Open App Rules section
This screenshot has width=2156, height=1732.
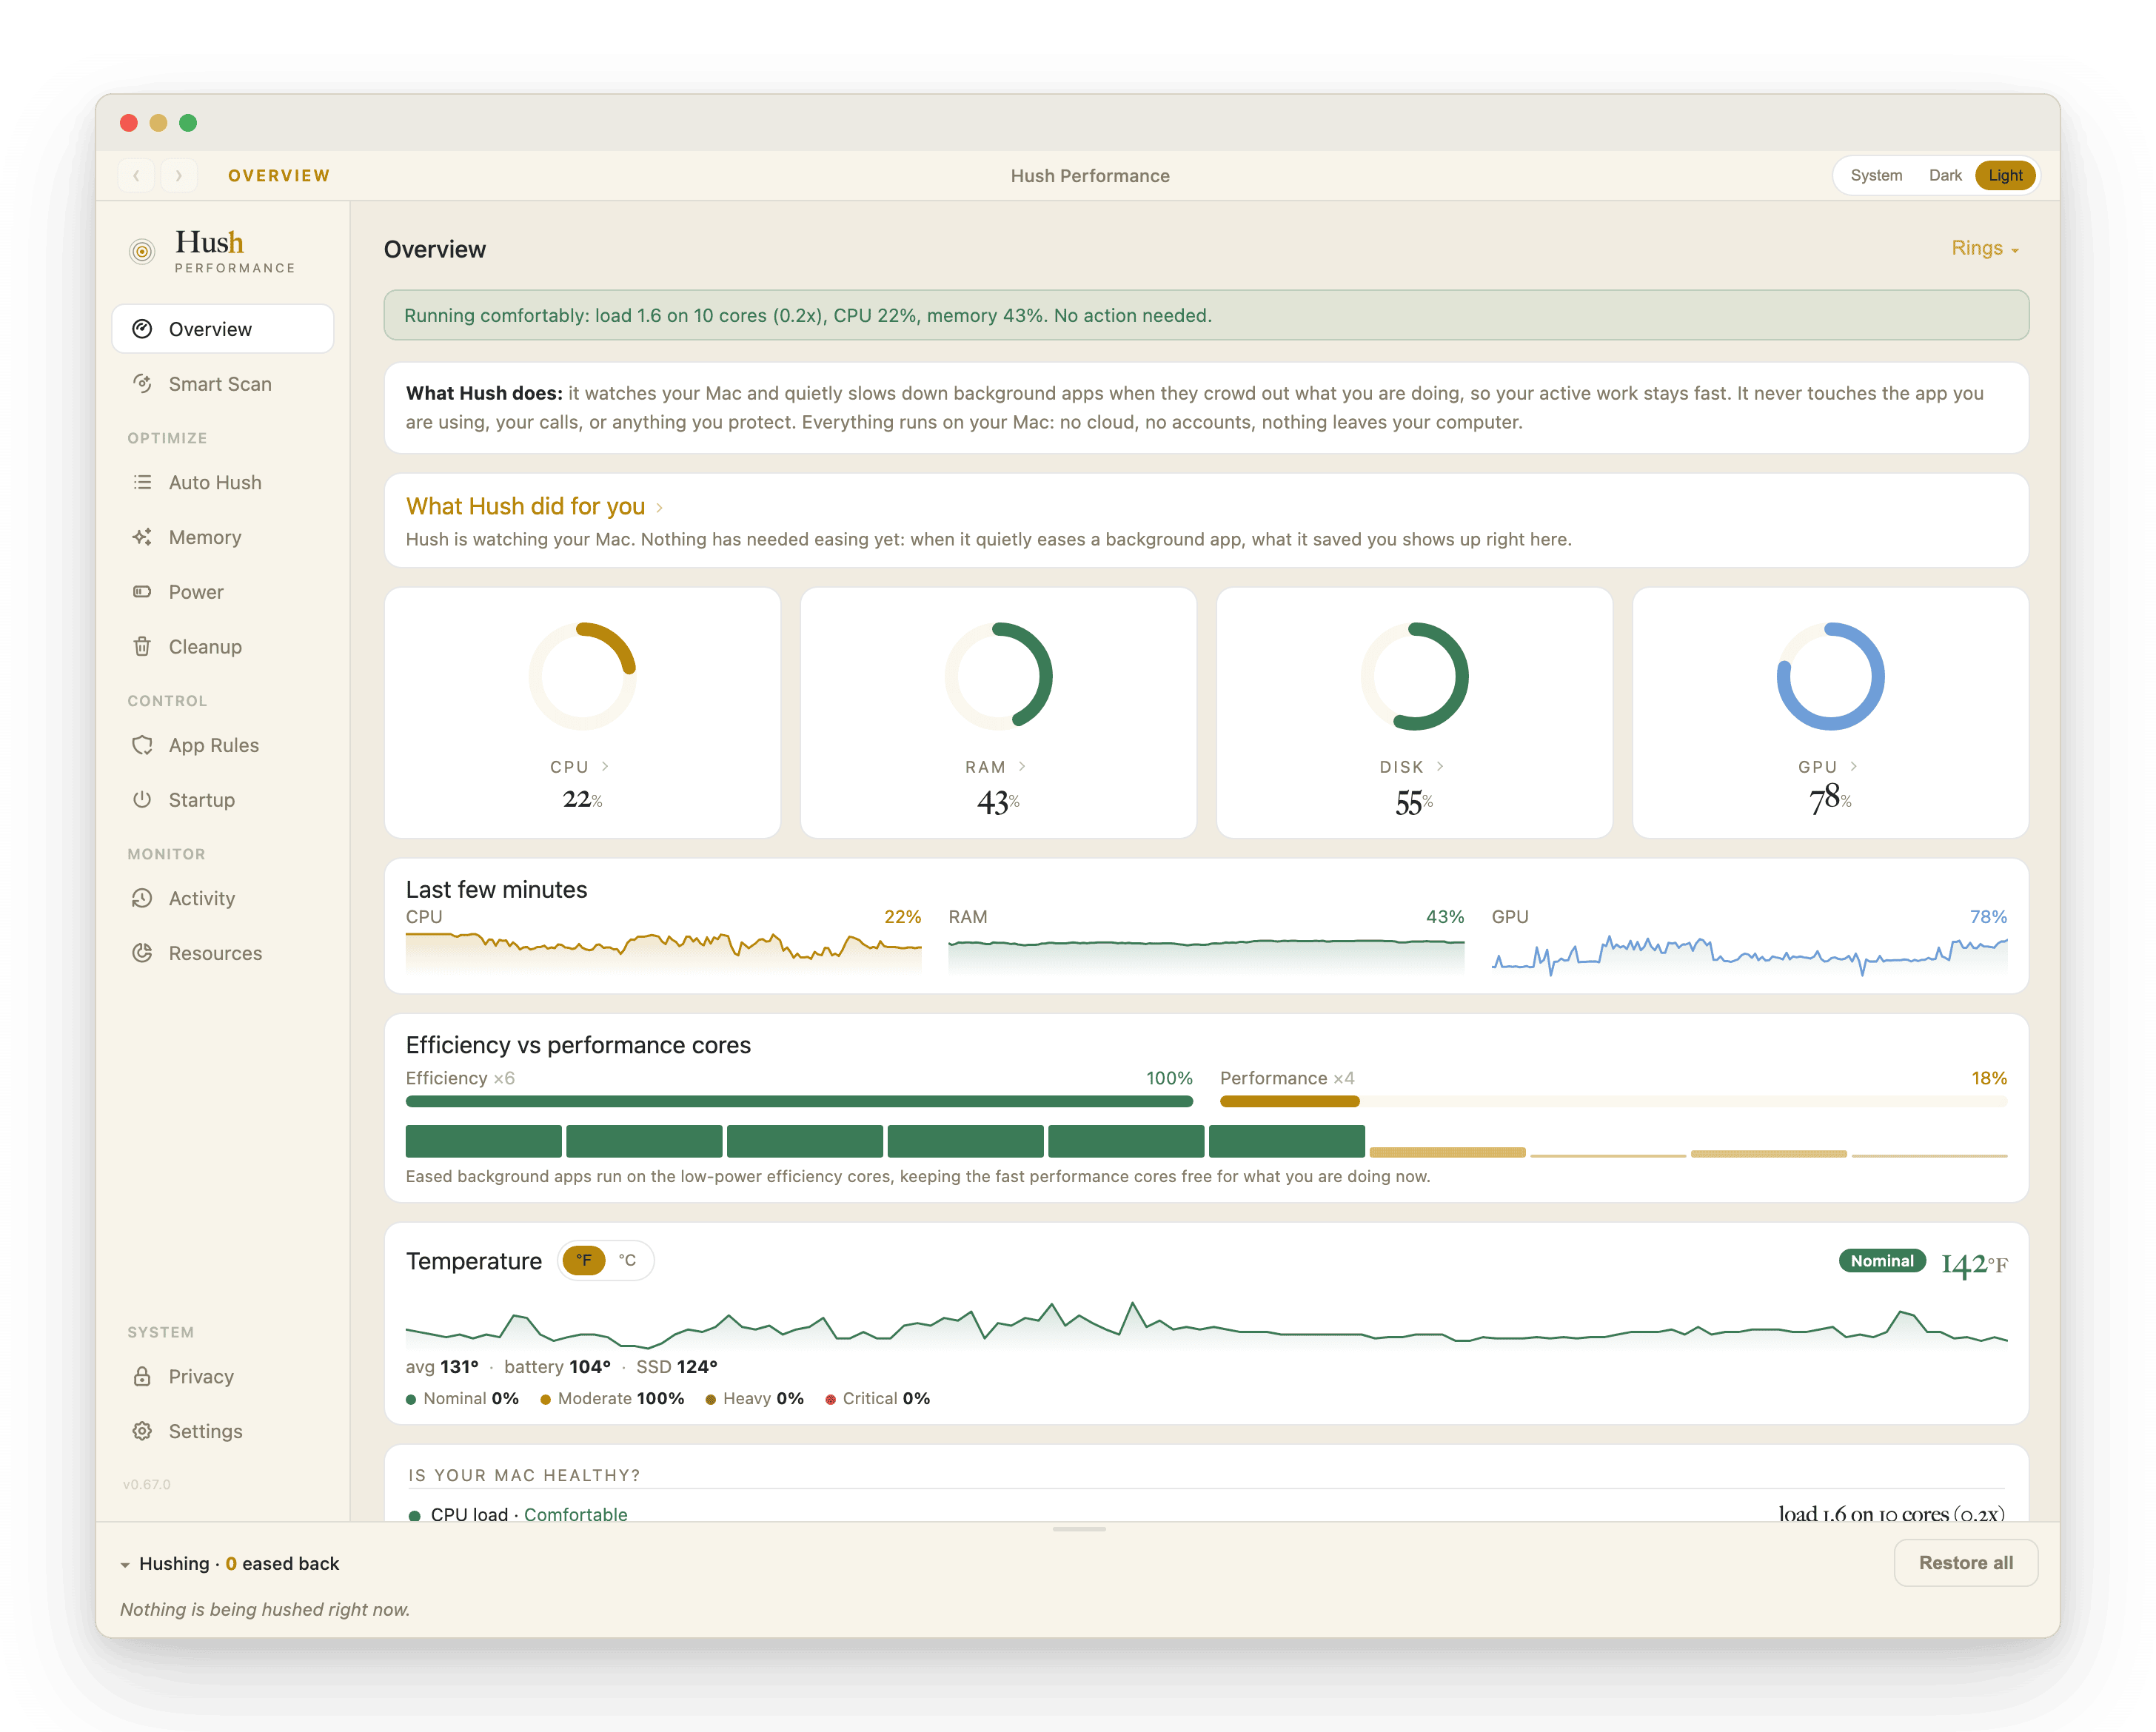coord(223,745)
